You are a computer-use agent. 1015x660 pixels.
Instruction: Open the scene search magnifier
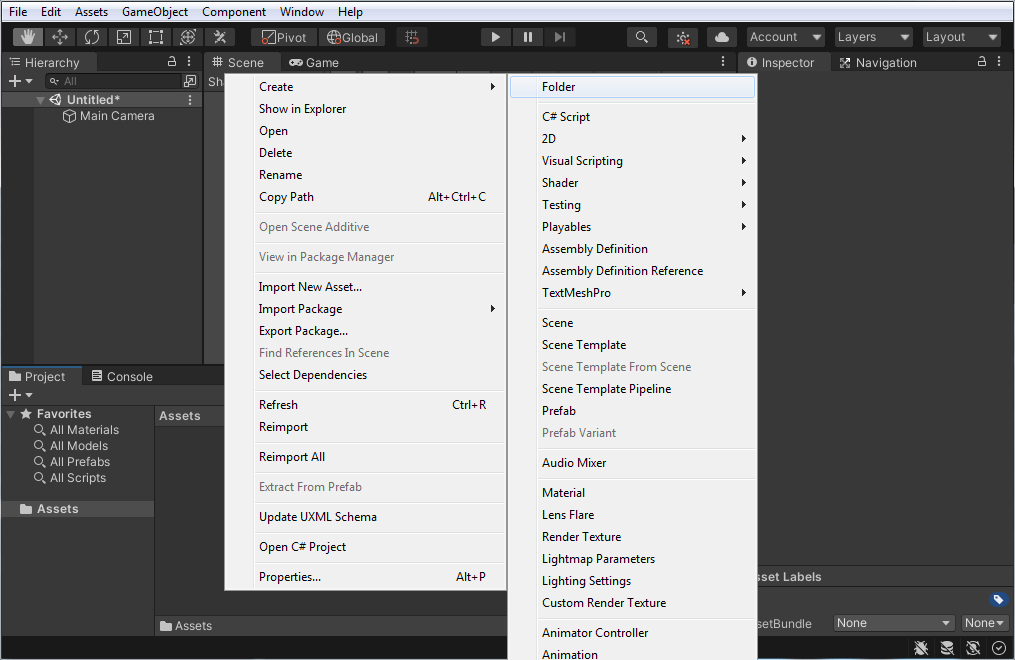click(641, 36)
